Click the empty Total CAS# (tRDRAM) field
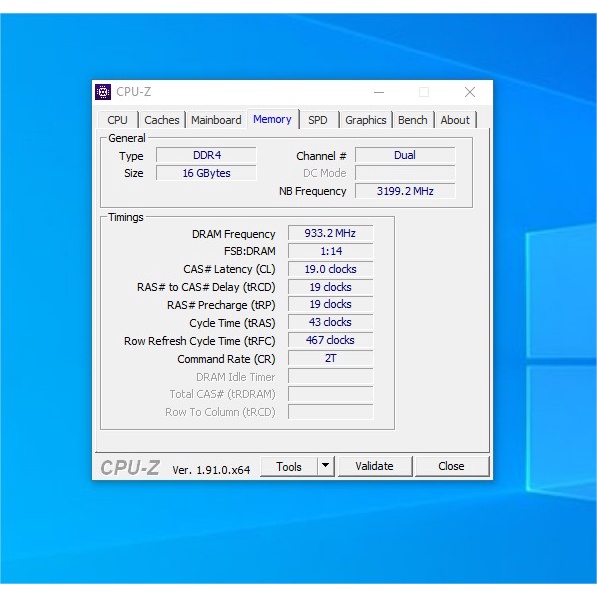The height and width of the screenshot is (597, 597). click(x=330, y=394)
